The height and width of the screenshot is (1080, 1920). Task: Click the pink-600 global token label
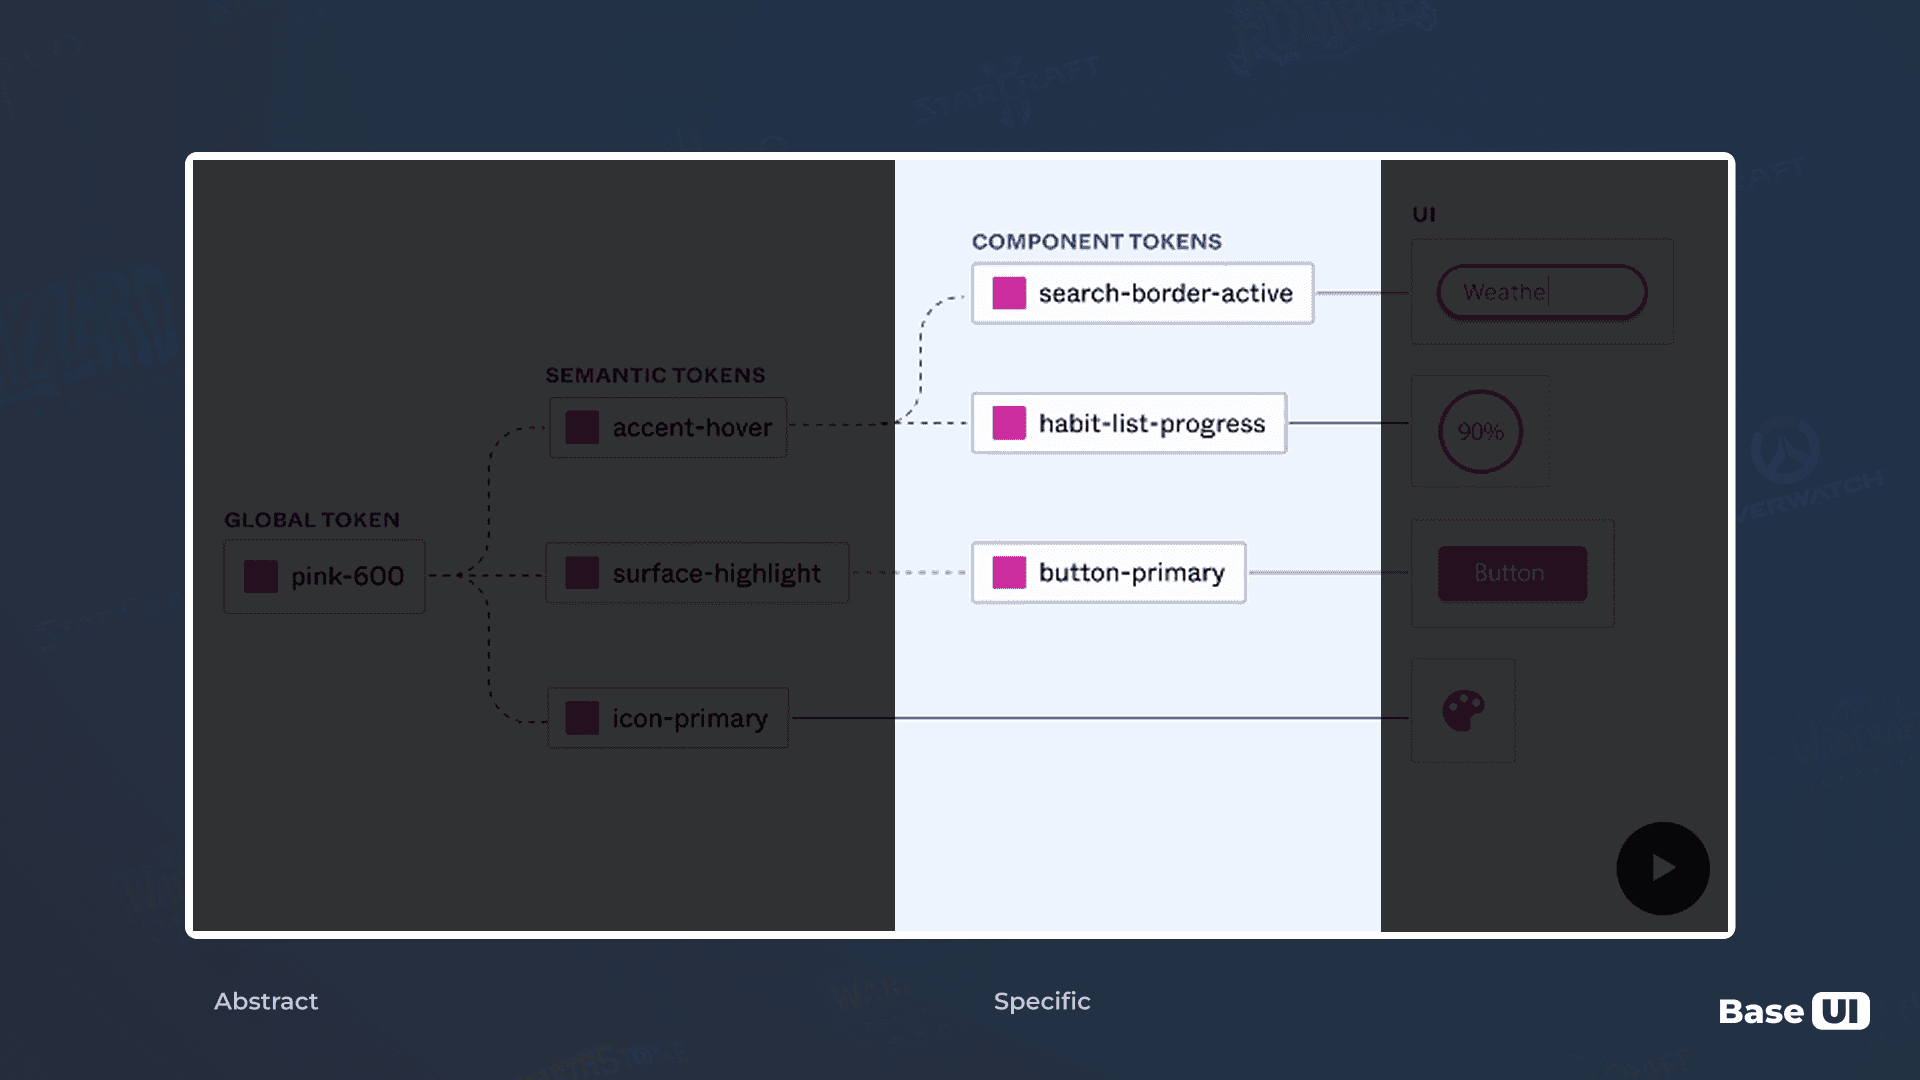click(x=347, y=576)
